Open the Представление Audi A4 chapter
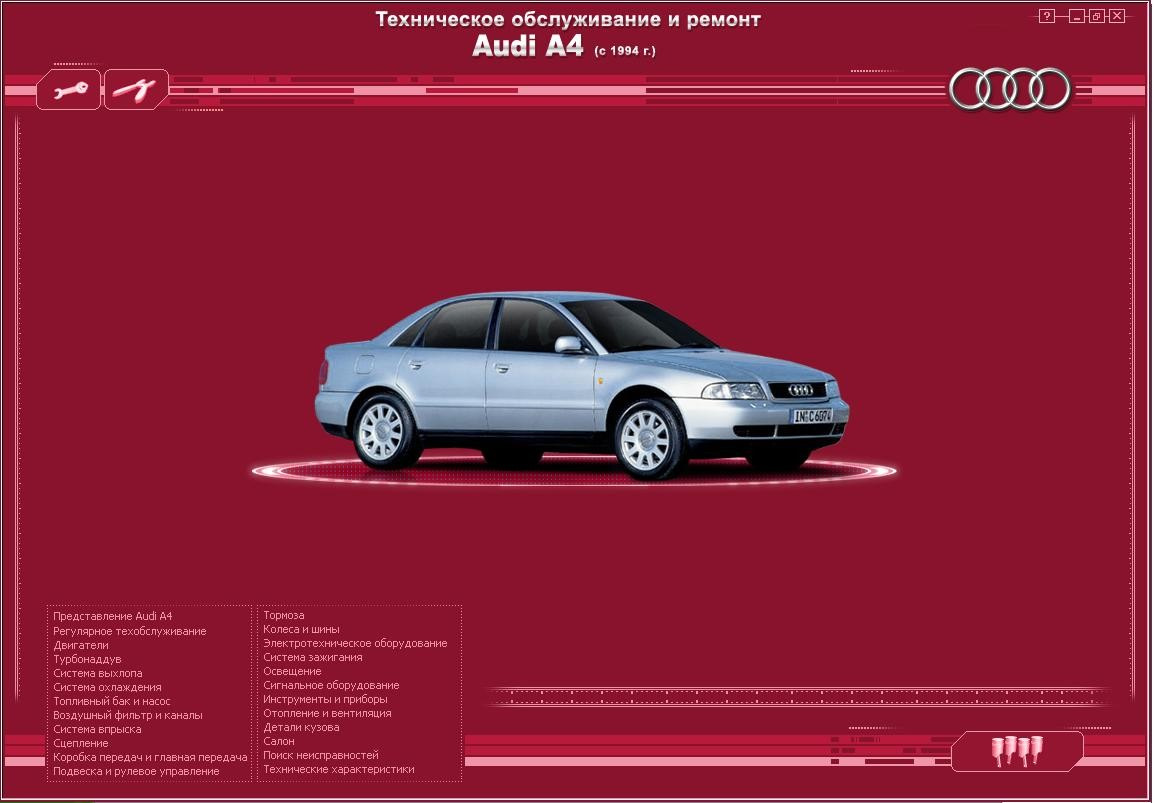Screen dimensions: 1155x803 click(x=112, y=617)
